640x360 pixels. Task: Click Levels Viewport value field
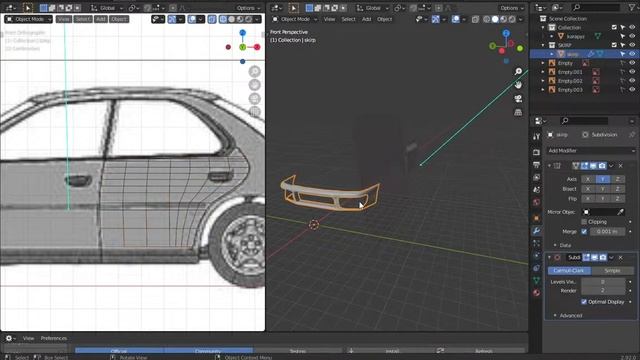pyautogui.click(x=603, y=282)
